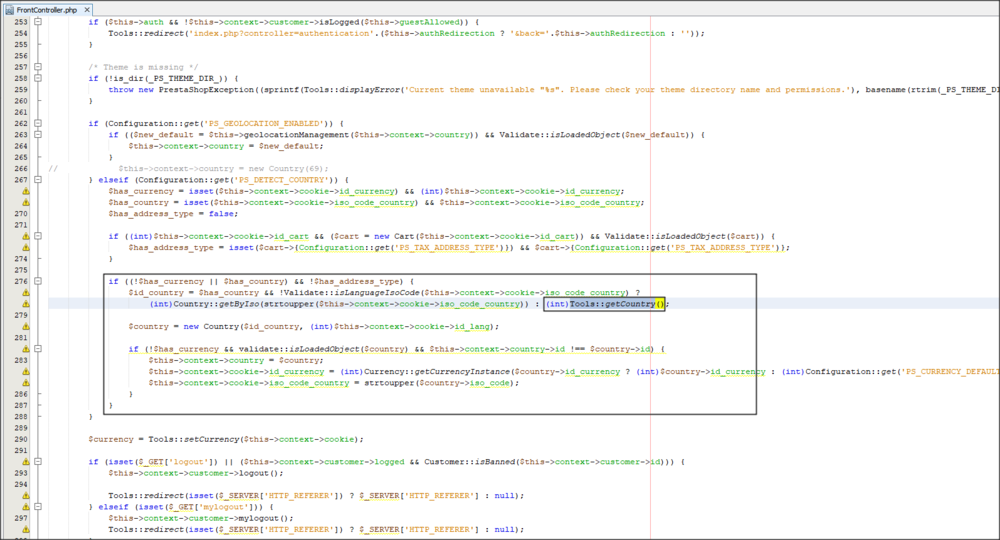The height and width of the screenshot is (540, 1000).
Task: Collapse the PS_GEOLOCATION_ENABLED fold at line 262
Action: (x=38, y=124)
